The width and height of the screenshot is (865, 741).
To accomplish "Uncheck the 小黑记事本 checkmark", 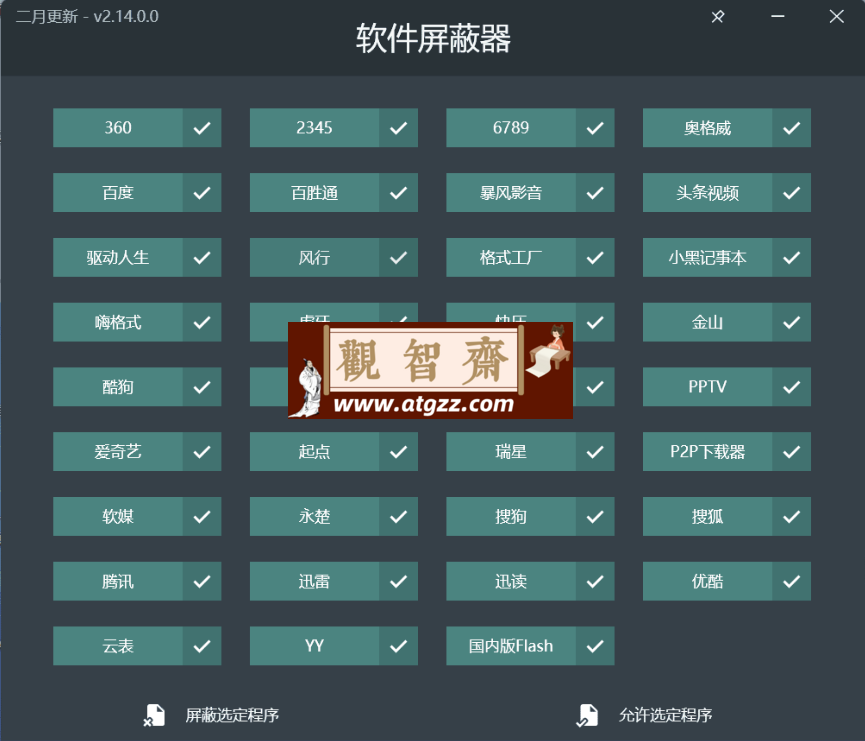I will pos(791,257).
